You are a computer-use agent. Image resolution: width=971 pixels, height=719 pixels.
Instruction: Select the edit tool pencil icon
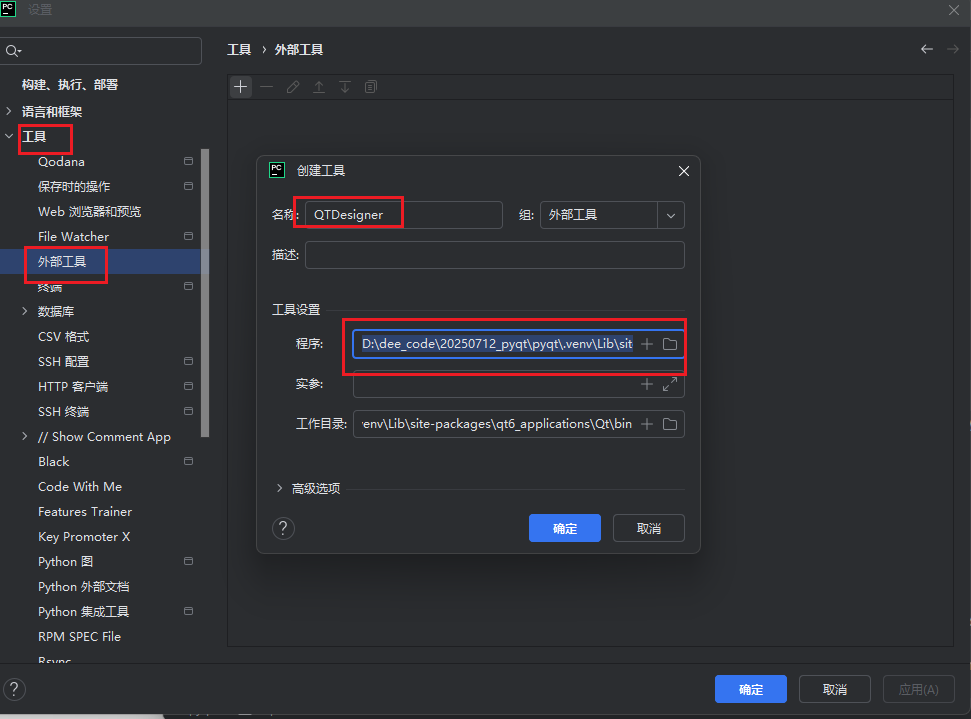click(292, 87)
